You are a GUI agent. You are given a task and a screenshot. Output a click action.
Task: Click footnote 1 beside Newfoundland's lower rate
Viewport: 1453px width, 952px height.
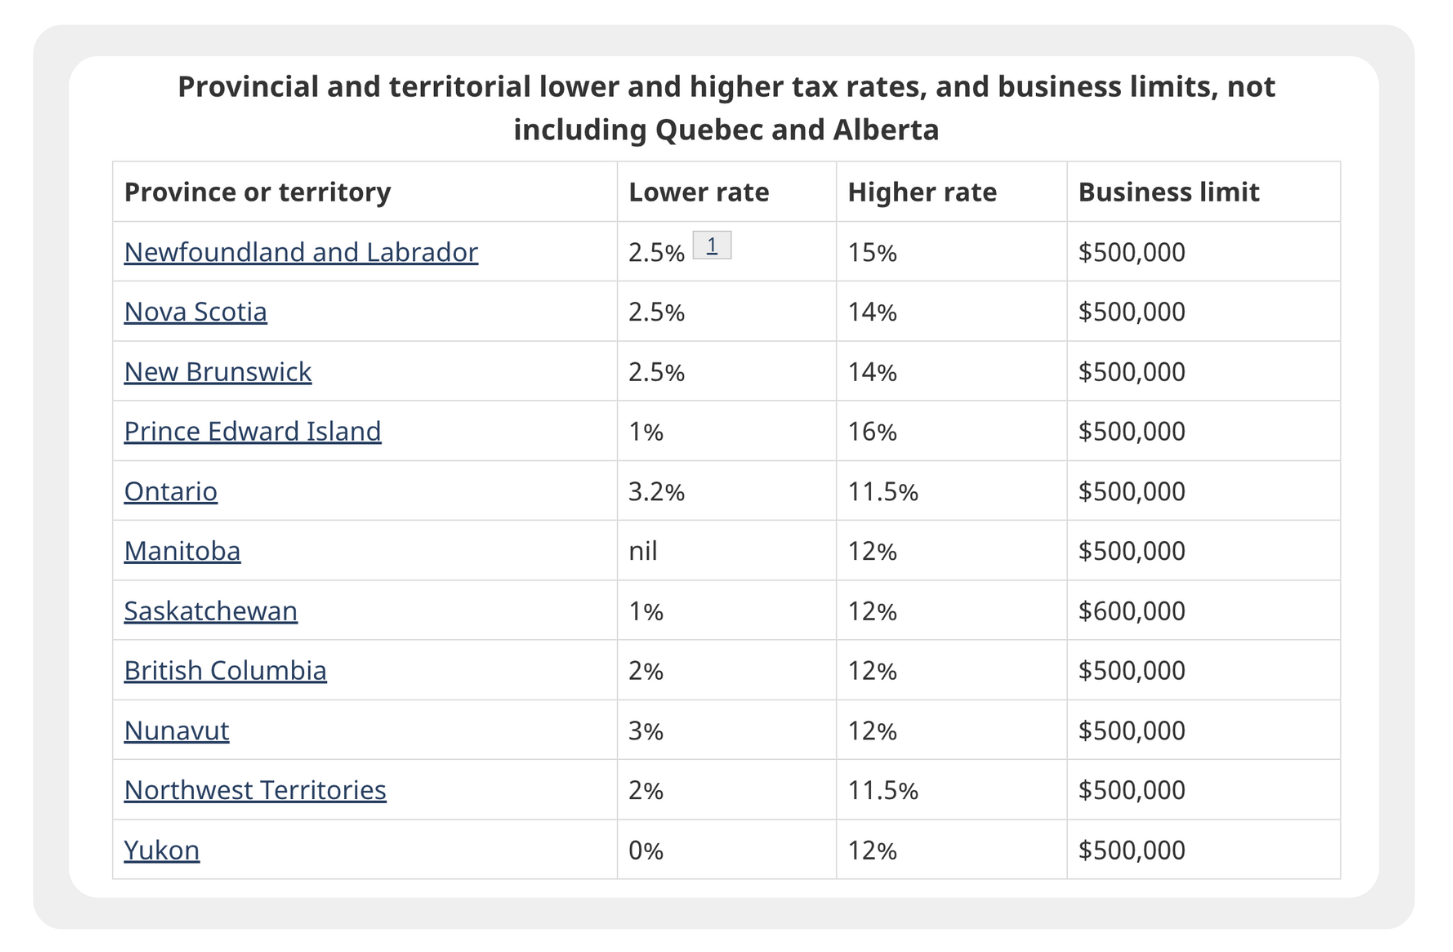712,245
